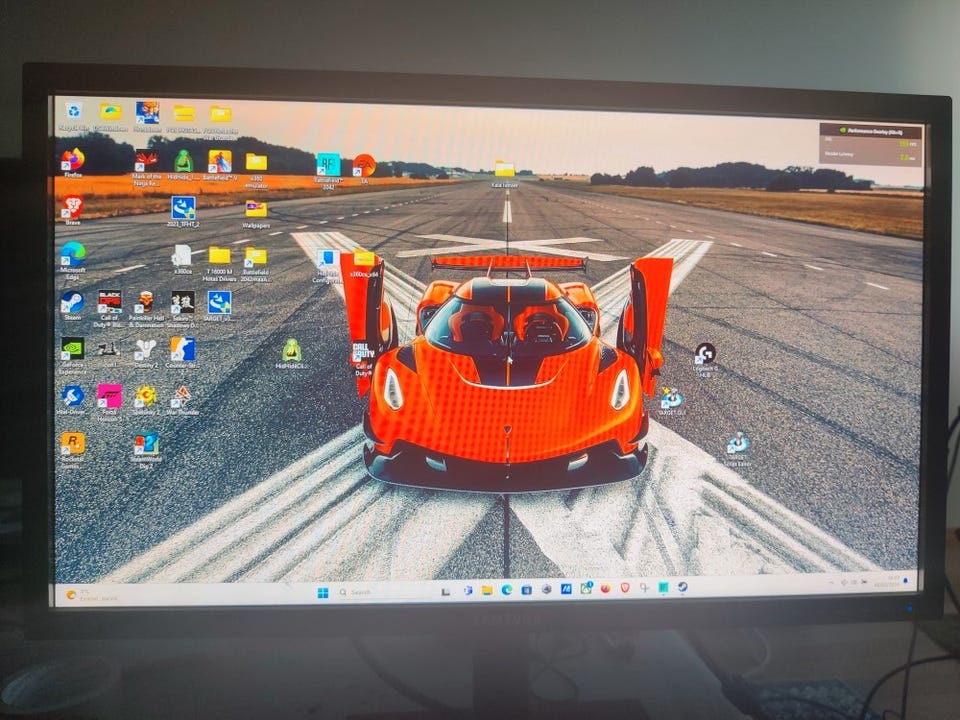Open Firefox from the taskbar
960x720 pixels.
(x=606, y=588)
